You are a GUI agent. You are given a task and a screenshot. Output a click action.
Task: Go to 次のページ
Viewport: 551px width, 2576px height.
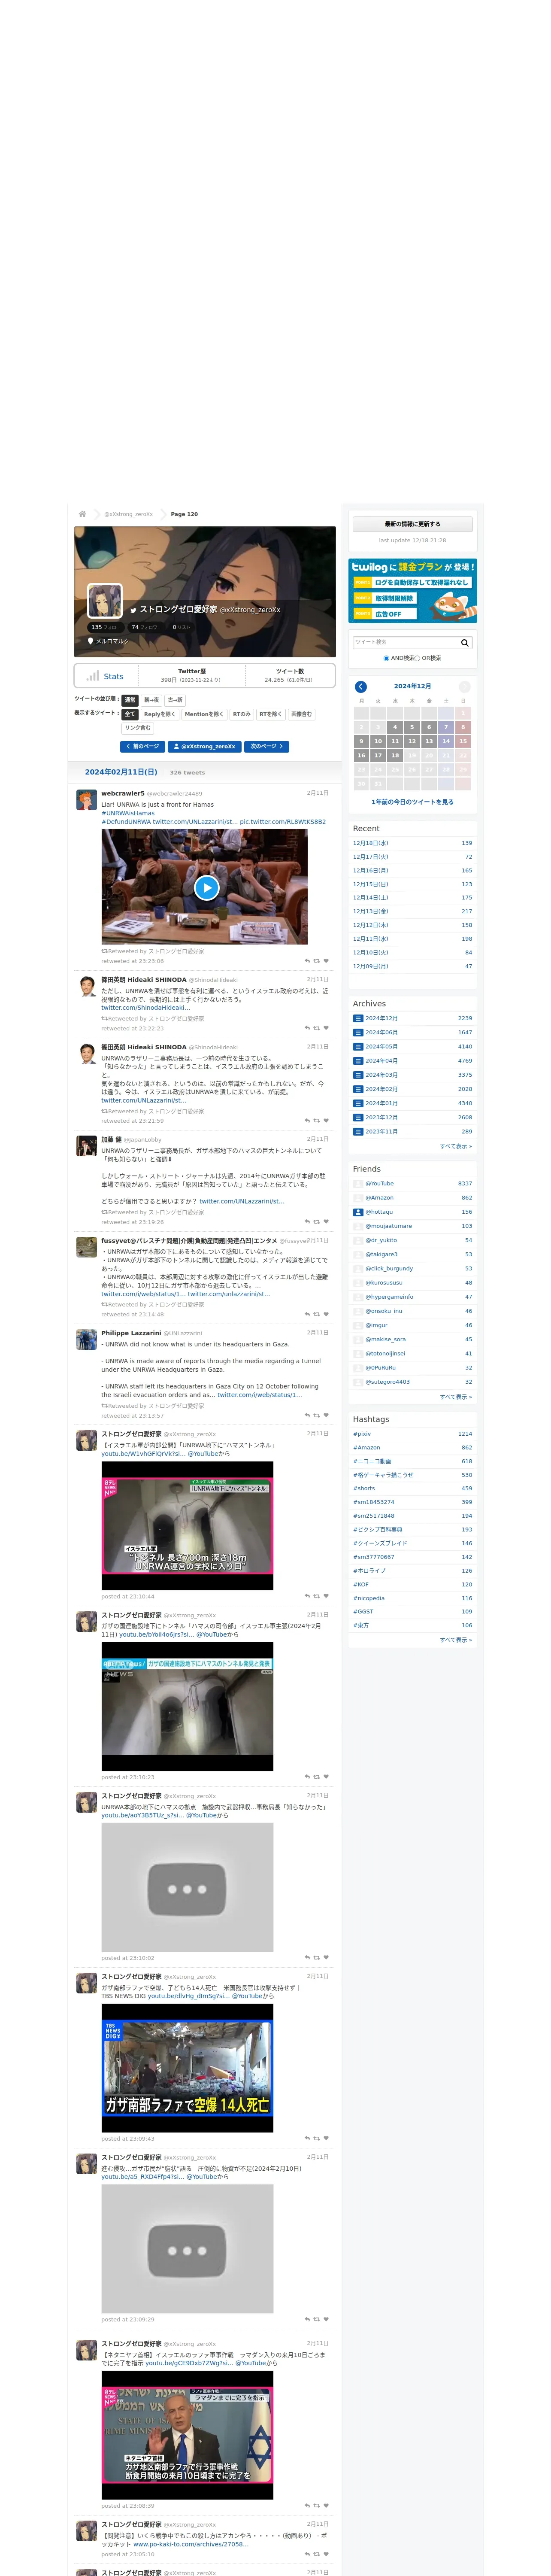[267, 746]
